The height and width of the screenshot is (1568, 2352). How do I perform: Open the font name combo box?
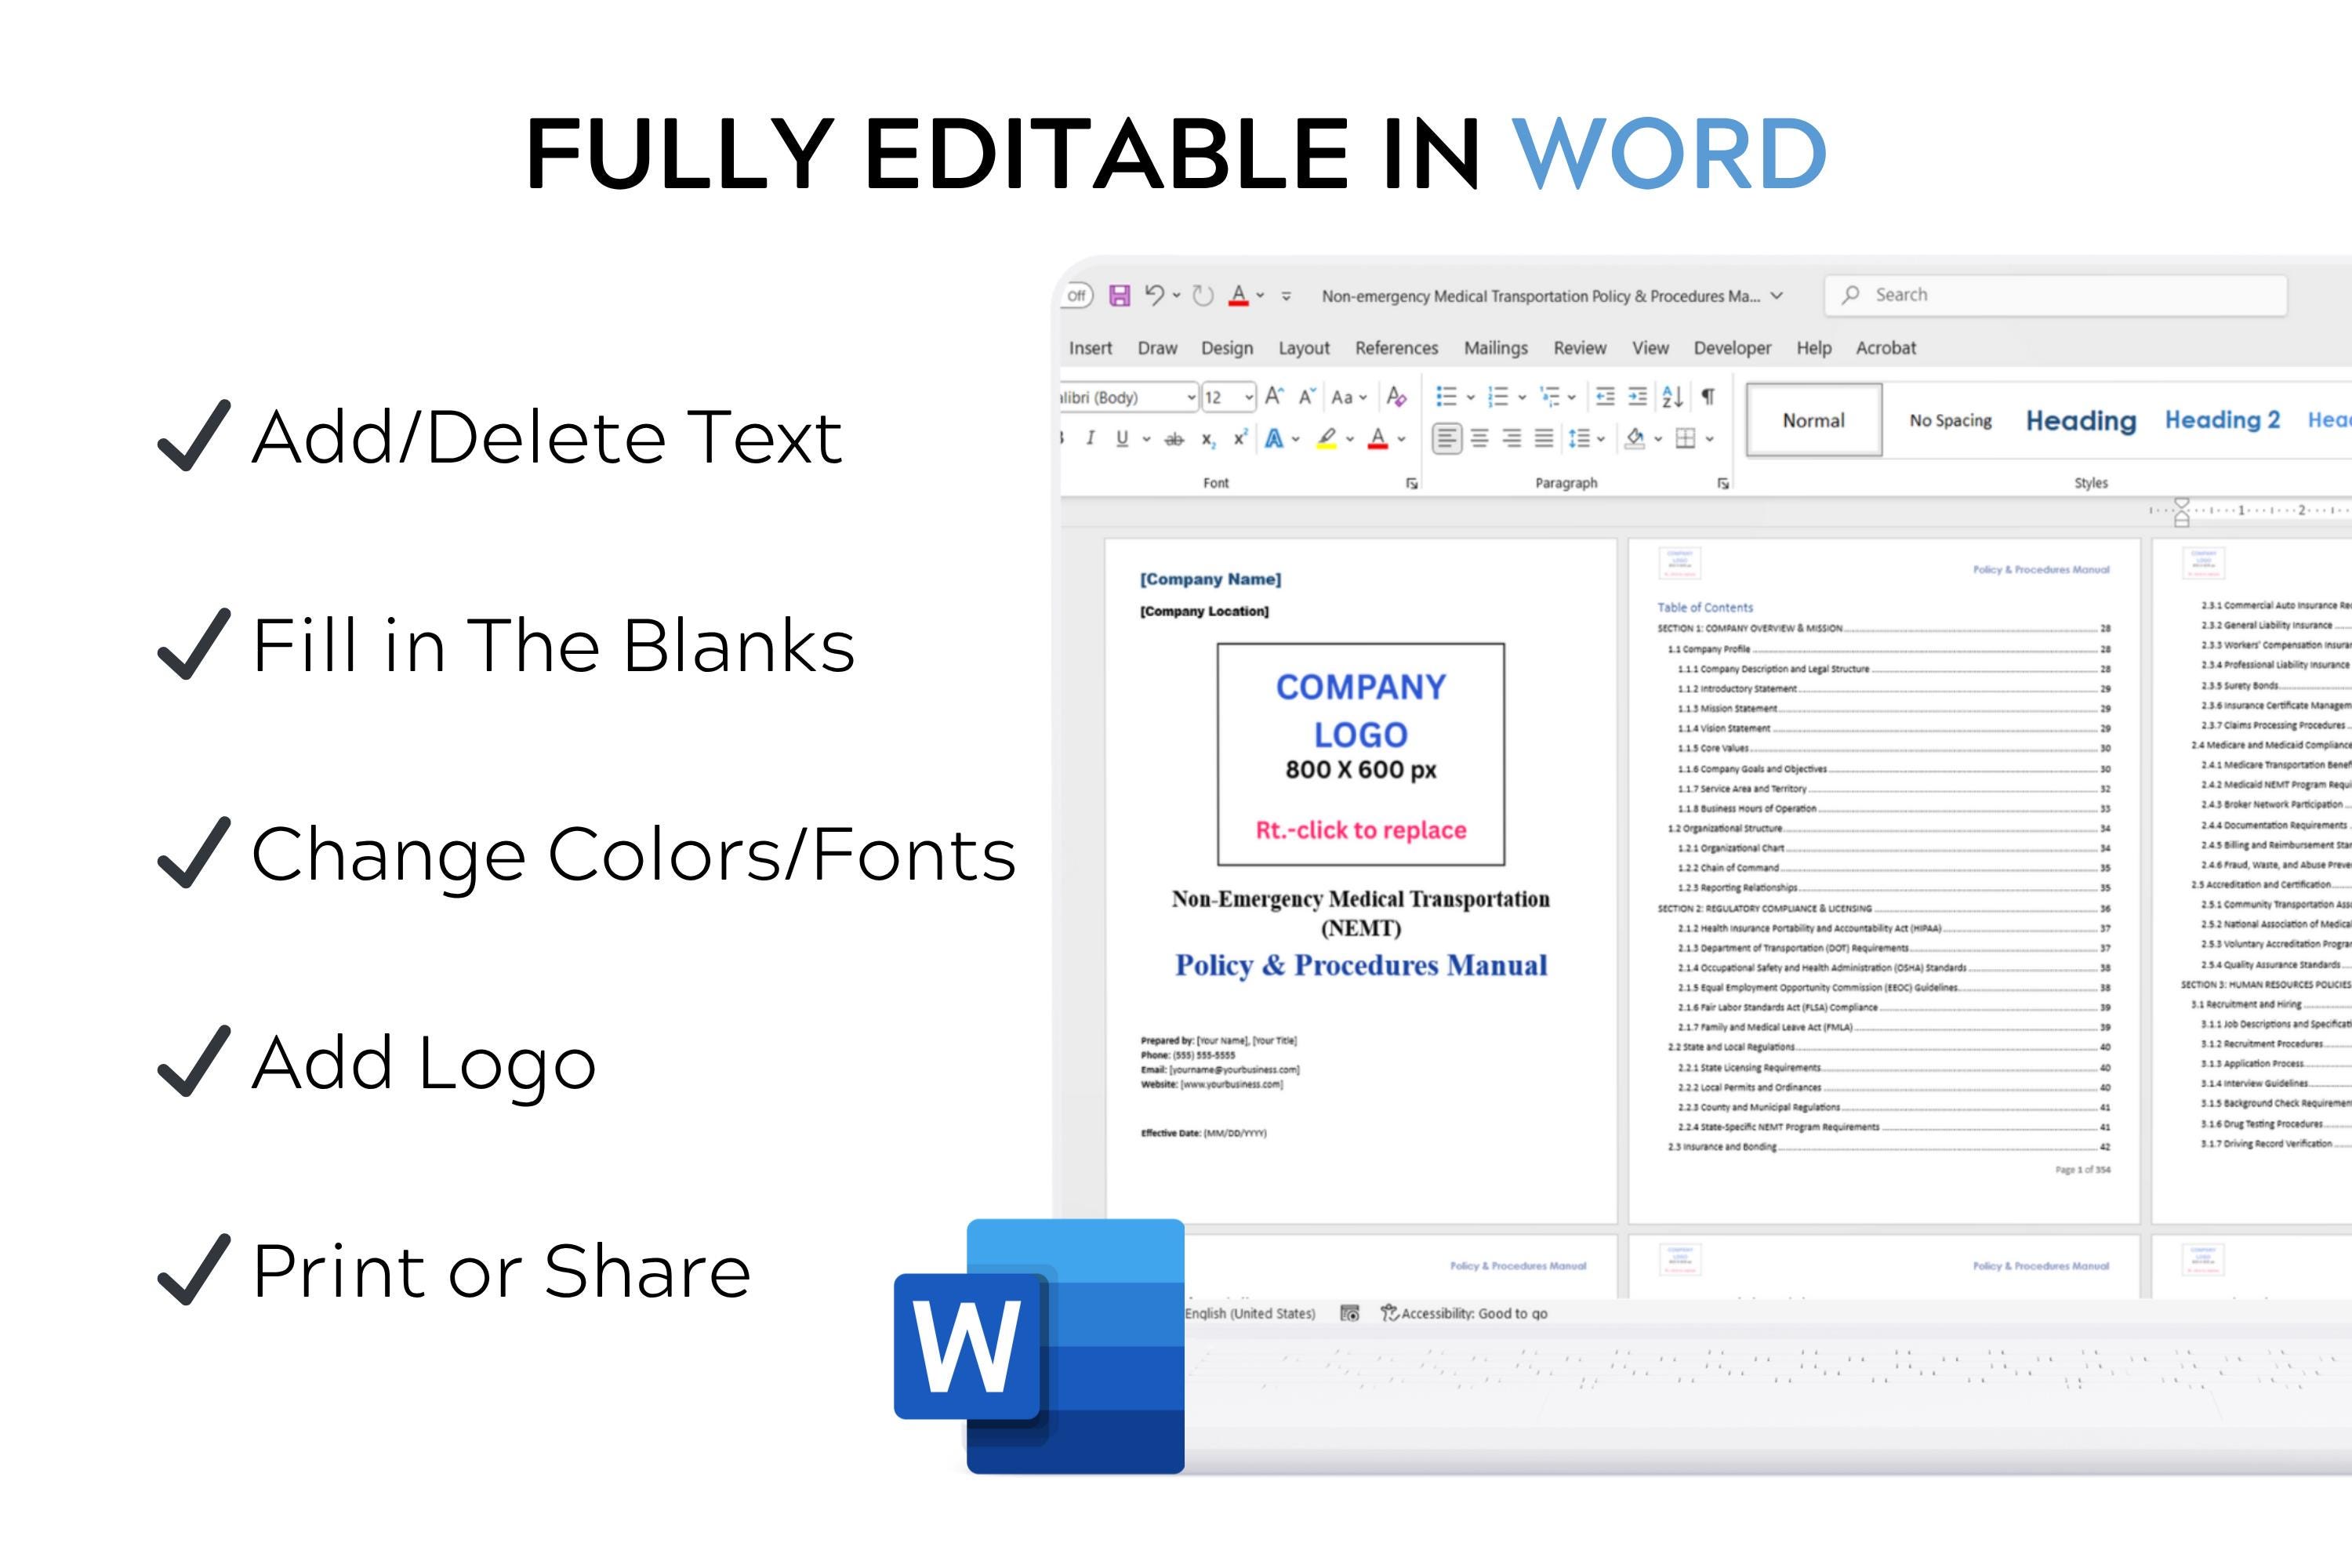click(1128, 397)
